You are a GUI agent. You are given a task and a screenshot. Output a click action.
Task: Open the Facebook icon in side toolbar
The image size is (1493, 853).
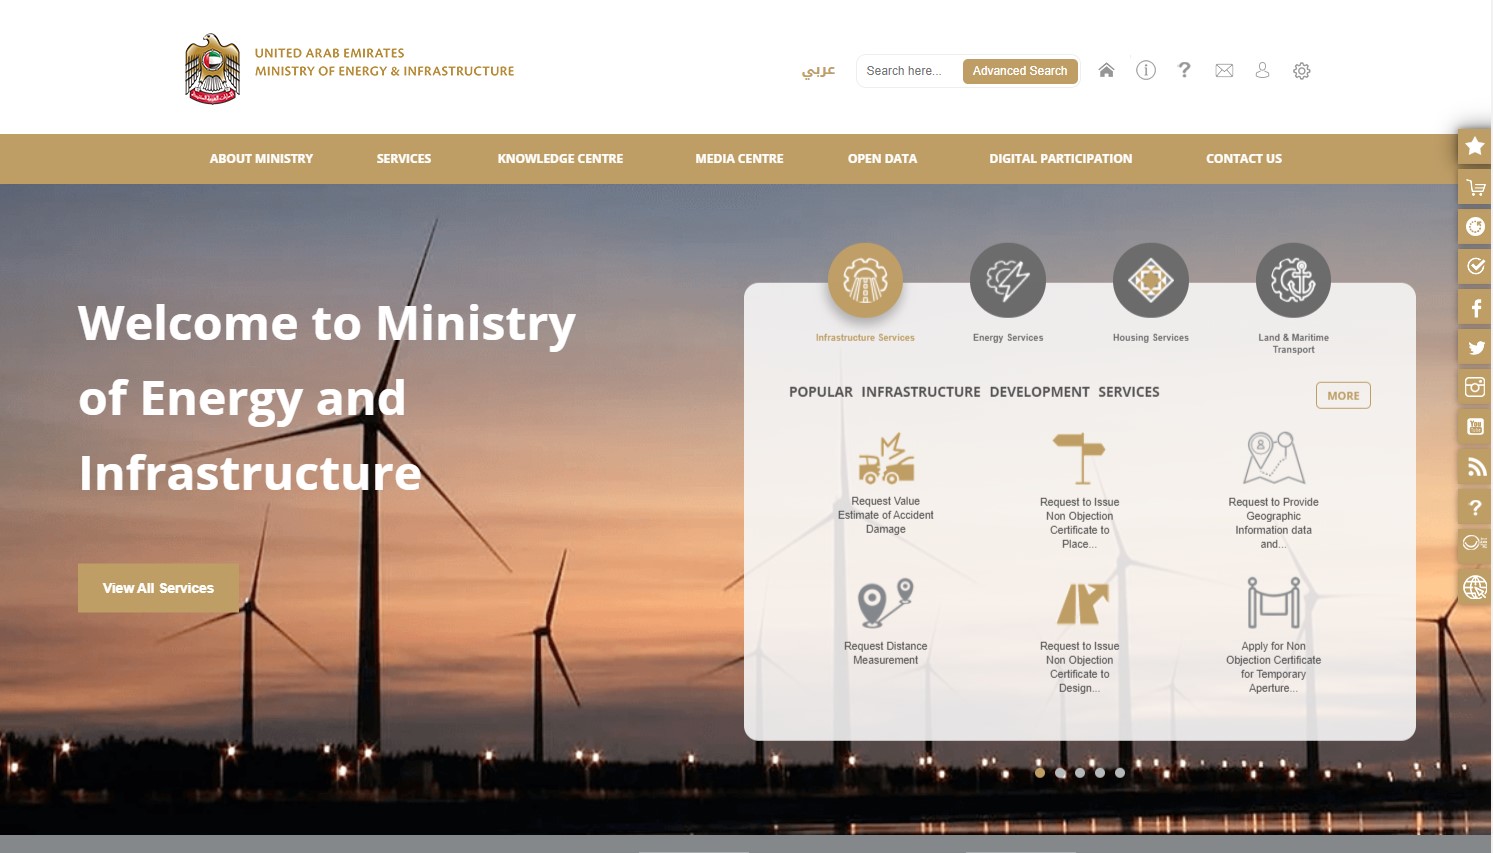pos(1475,307)
